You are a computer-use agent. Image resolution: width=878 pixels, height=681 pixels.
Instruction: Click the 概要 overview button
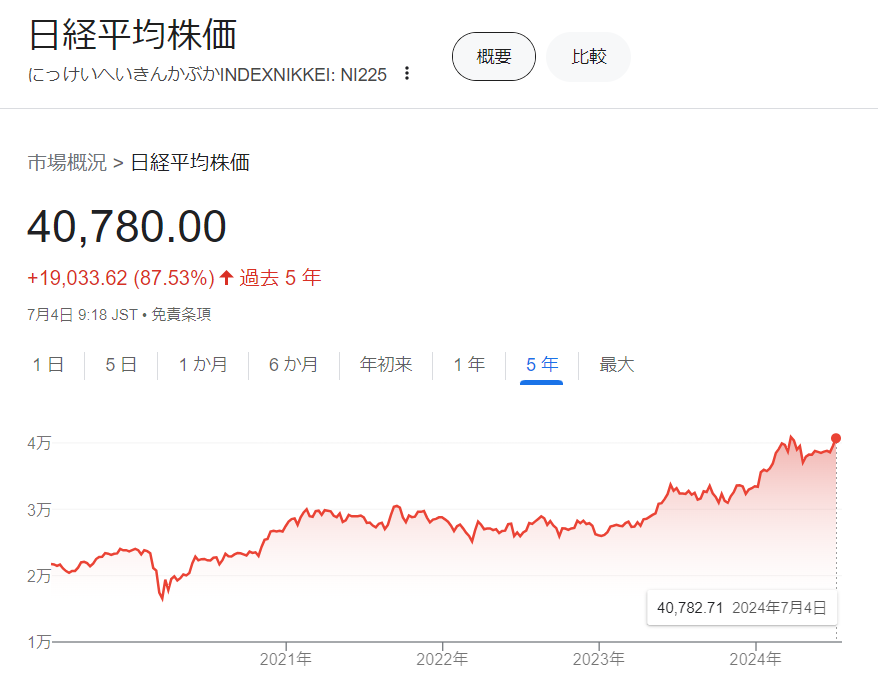[x=493, y=57]
